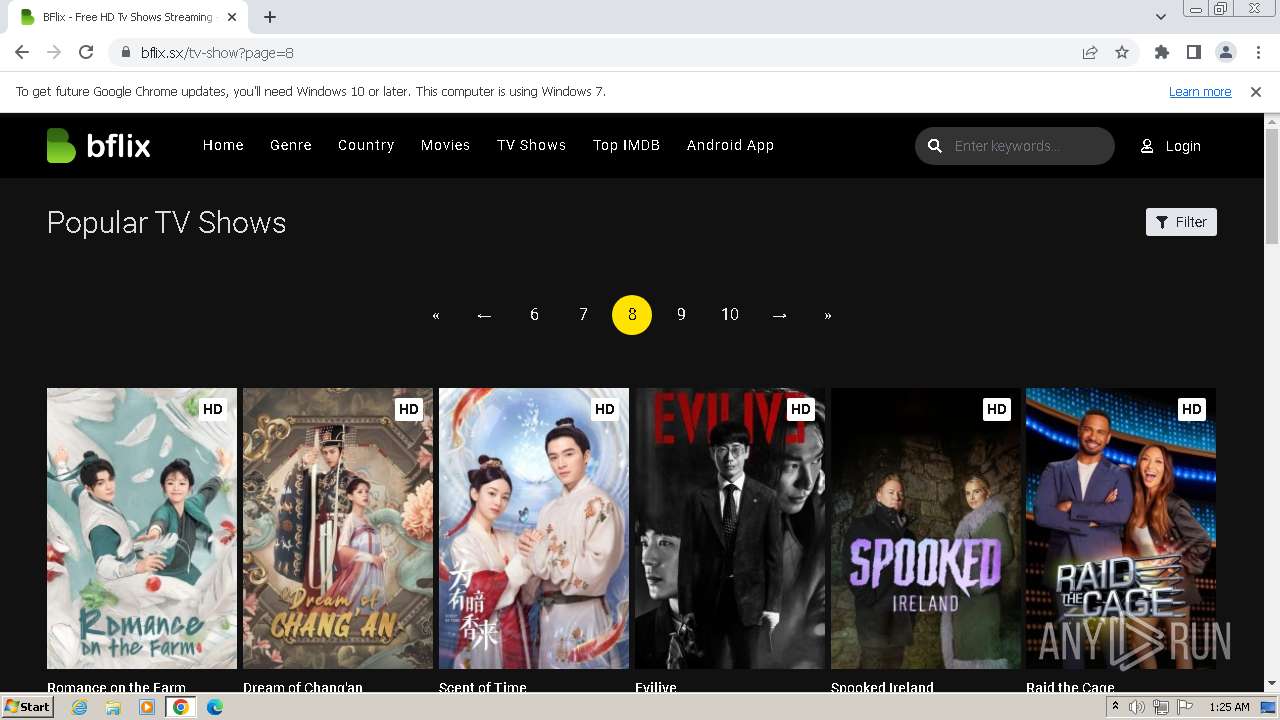Click the bflix logo
Viewport: 1280px width, 720px height.
pos(98,146)
